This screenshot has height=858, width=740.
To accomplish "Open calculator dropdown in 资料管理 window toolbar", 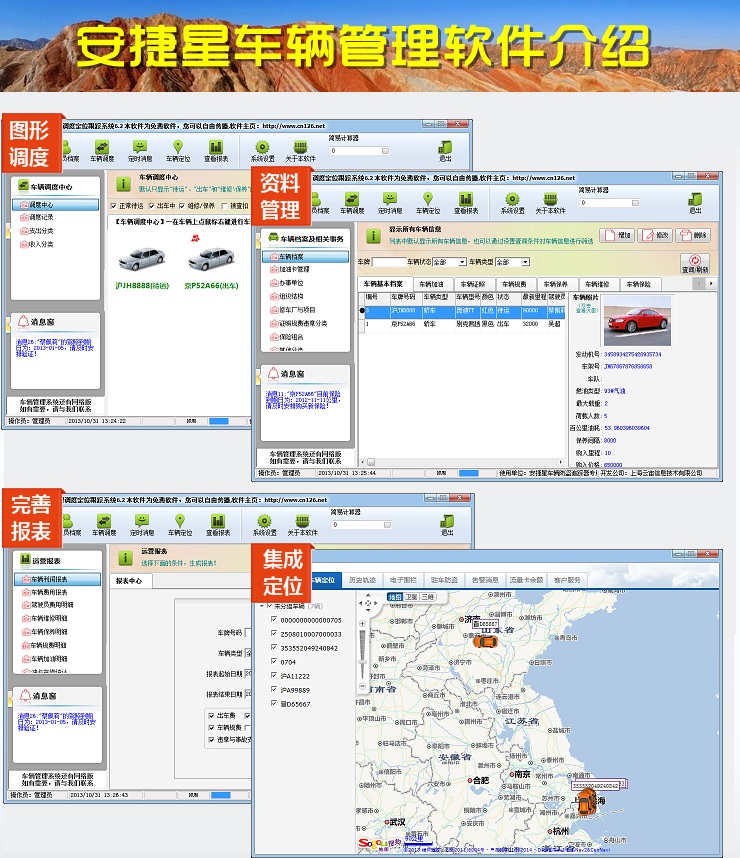I will pyautogui.click(x=635, y=203).
